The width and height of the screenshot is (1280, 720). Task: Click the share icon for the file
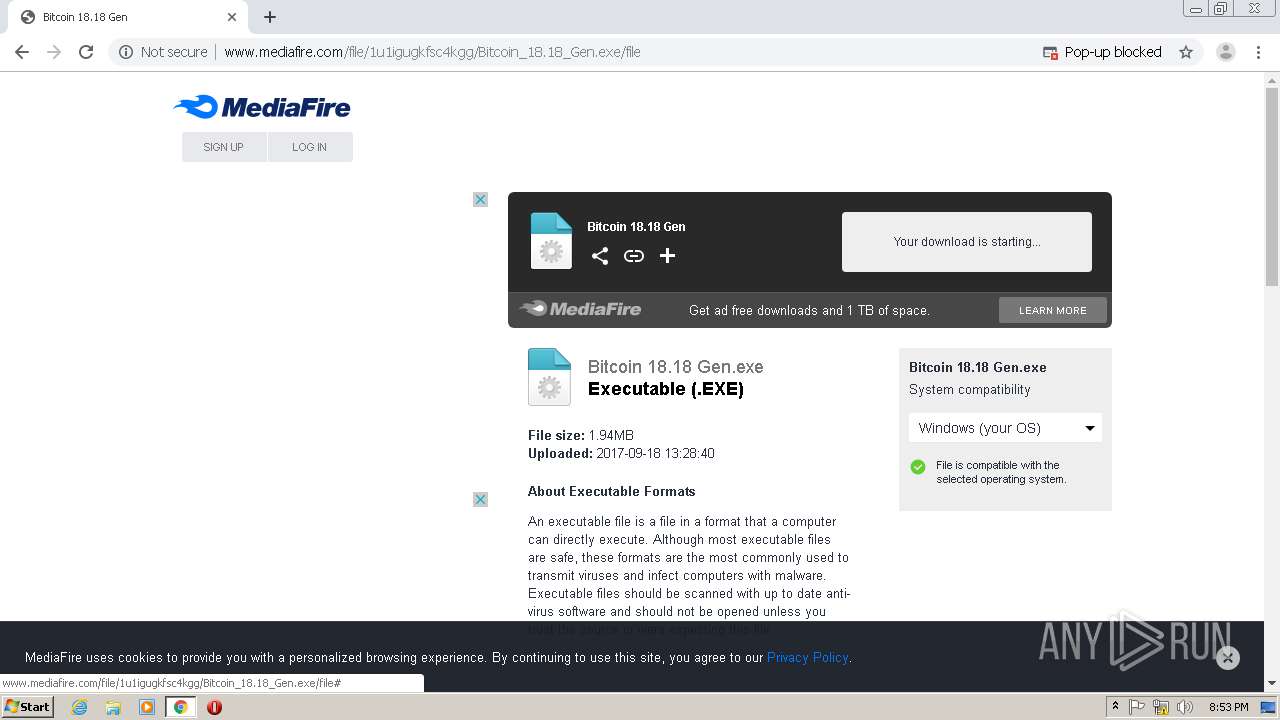point(600,256)
